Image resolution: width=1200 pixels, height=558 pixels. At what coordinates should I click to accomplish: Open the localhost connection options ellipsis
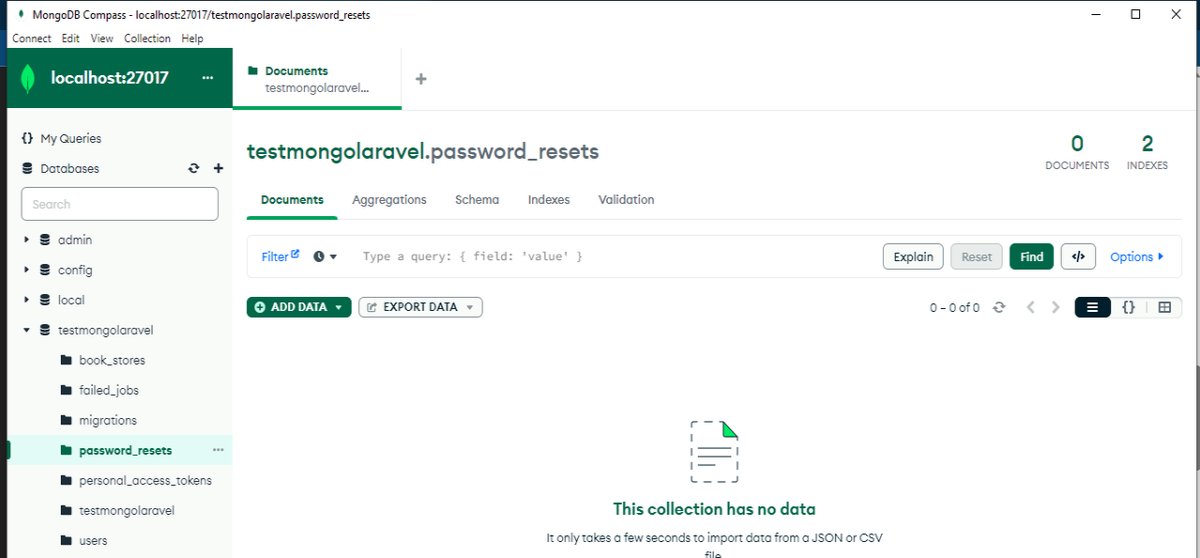(208, 78)
